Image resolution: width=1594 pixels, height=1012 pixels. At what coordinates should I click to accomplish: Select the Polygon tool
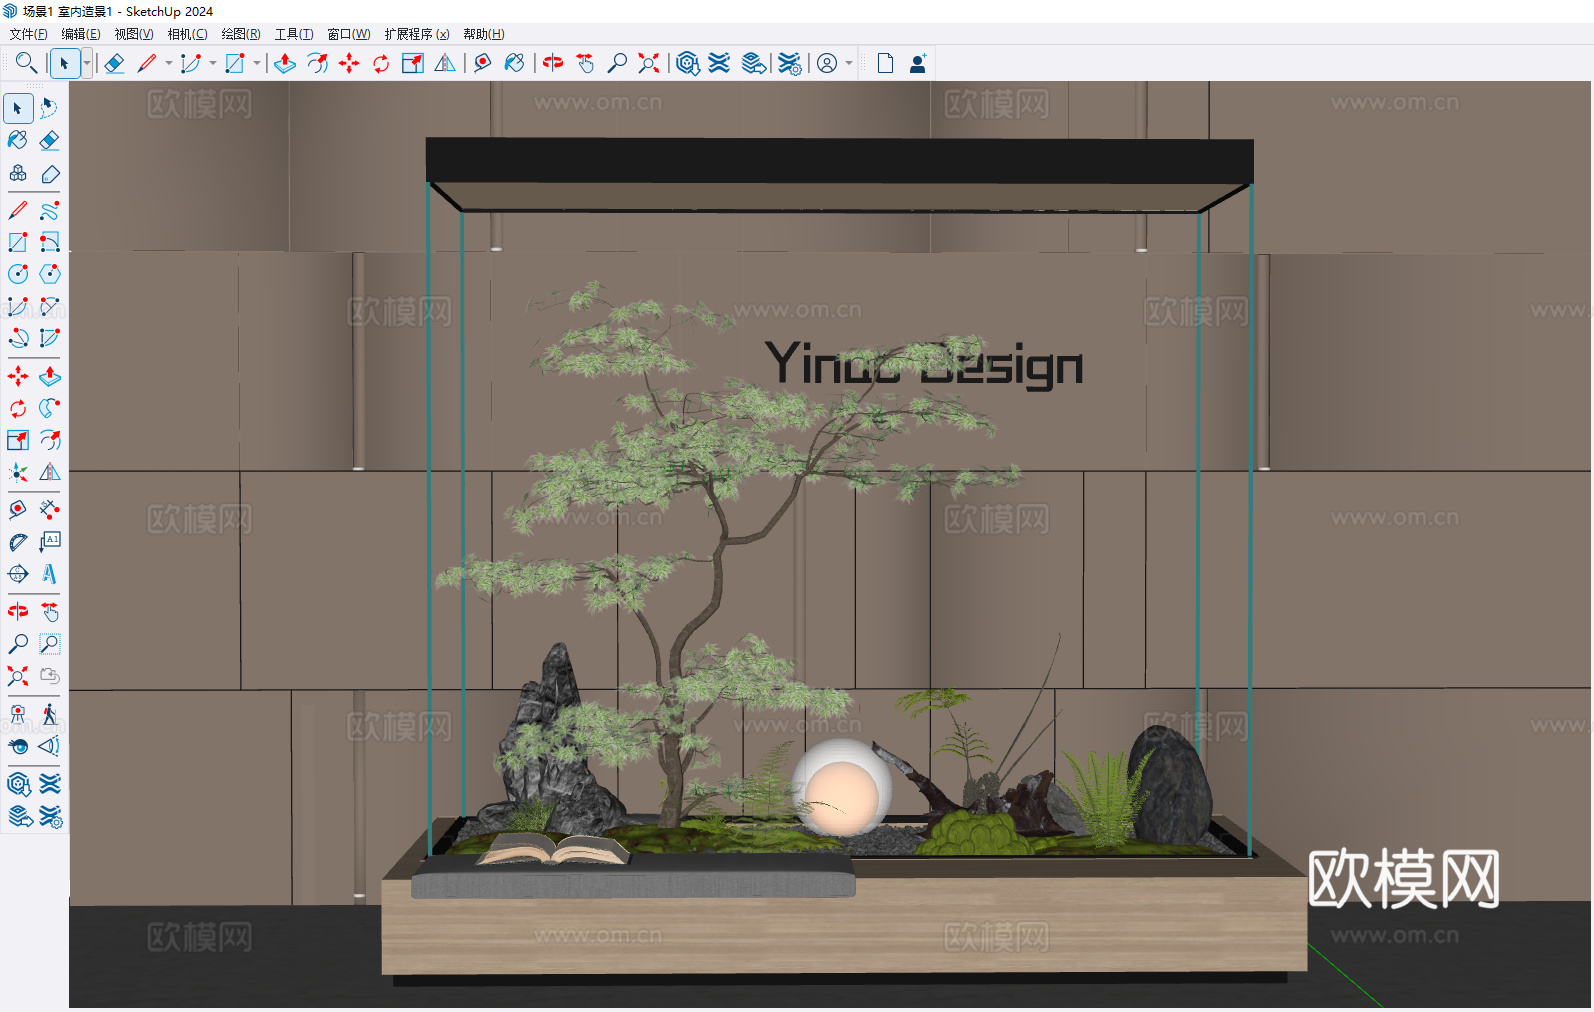[49, 274]
